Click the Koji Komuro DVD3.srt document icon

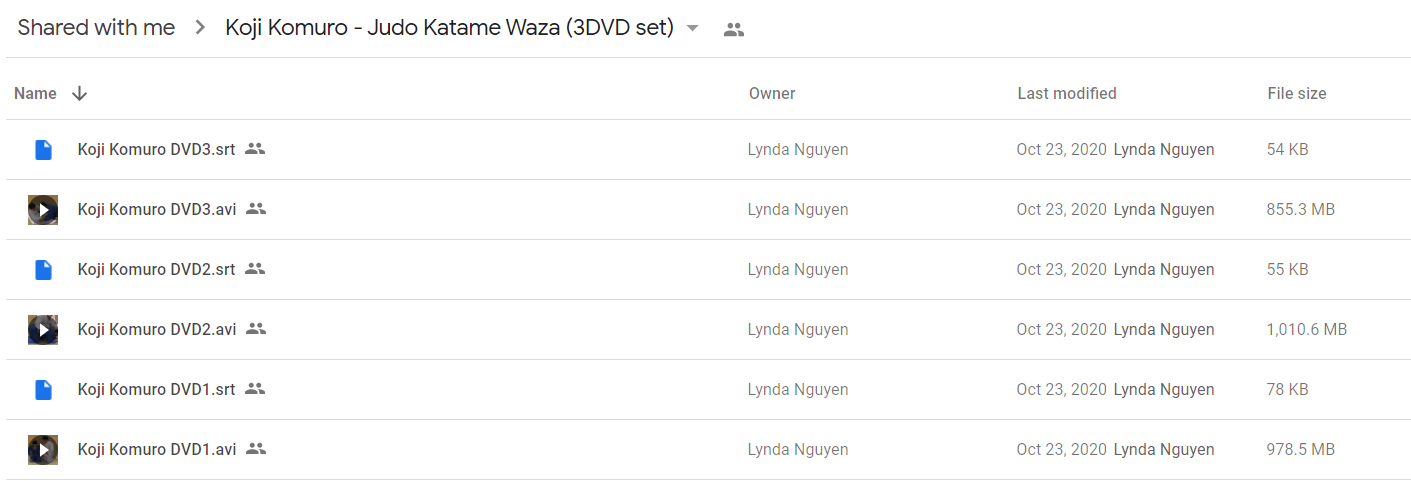click(43, 150)
